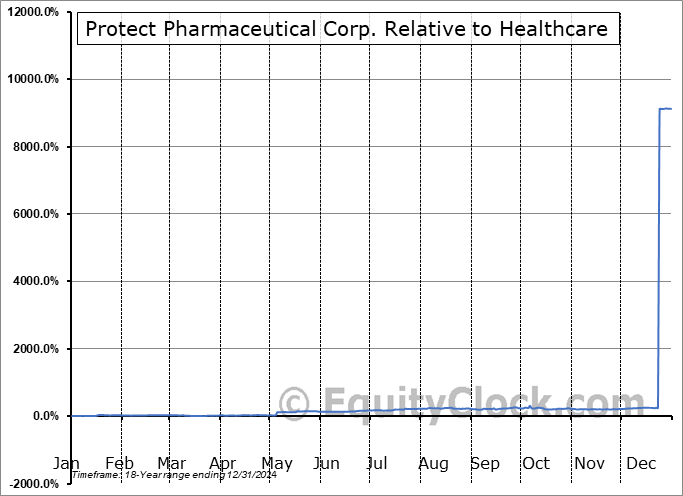Select the Jan label on the month axis

coord(66,464)
